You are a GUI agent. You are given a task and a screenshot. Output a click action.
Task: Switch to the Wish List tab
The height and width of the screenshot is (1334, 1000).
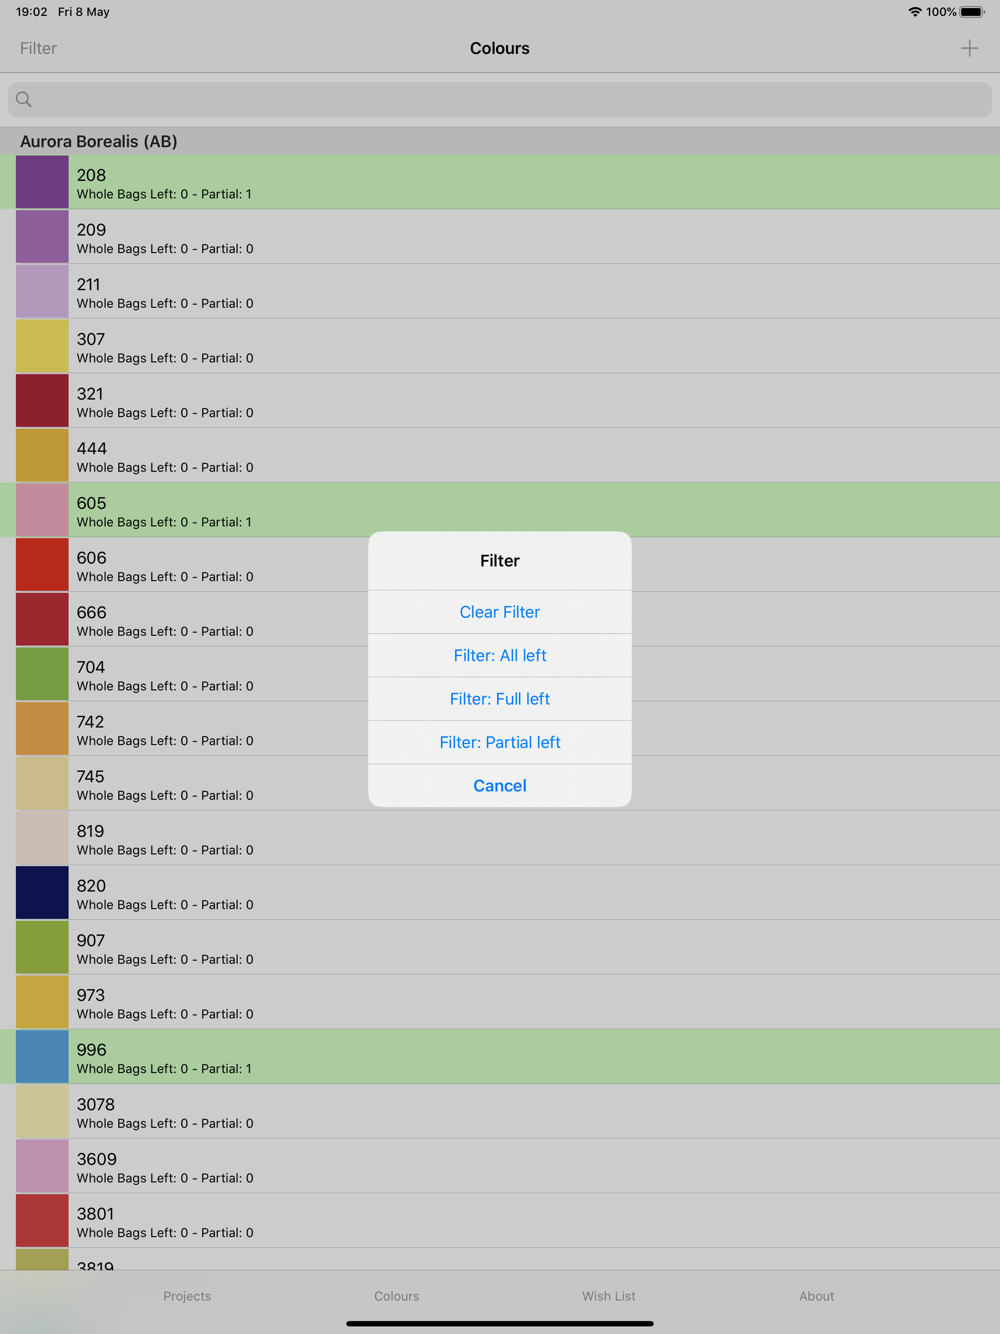[609, 1296]
